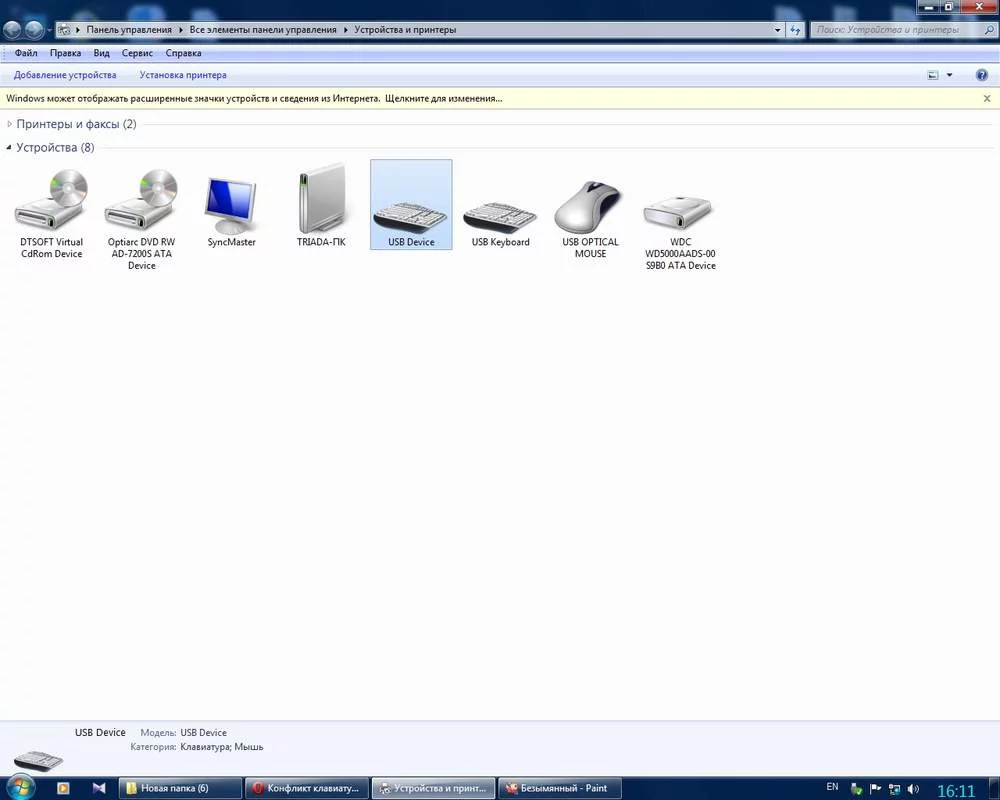Image resolution: width=1000 pixels, height=800 pixels.
Task: Click the EN language indicator
Action: tap(832, 787)
